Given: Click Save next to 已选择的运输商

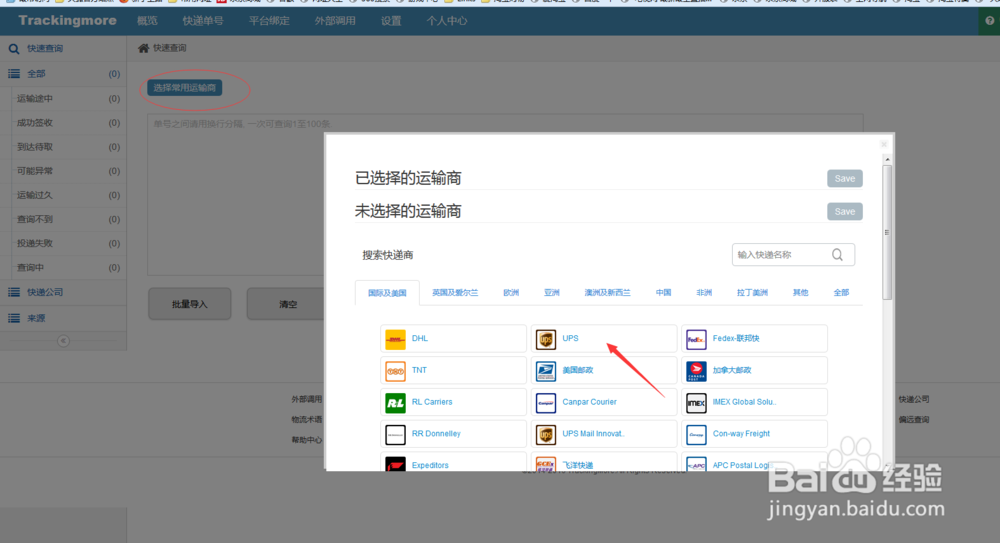Looking at the screenshot, I should [845, 179].
